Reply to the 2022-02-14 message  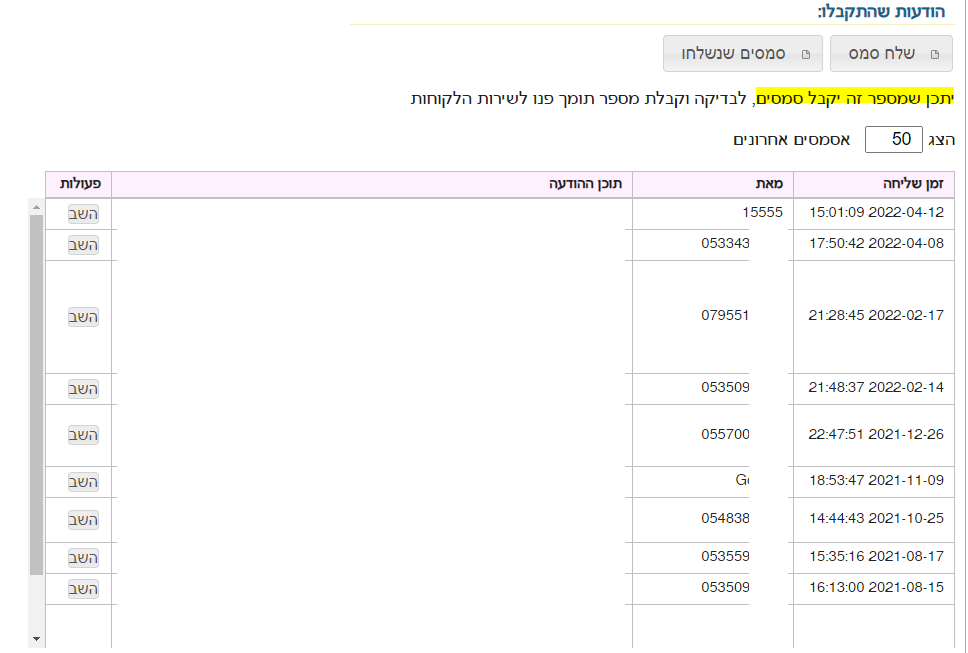tap(83, 388)
